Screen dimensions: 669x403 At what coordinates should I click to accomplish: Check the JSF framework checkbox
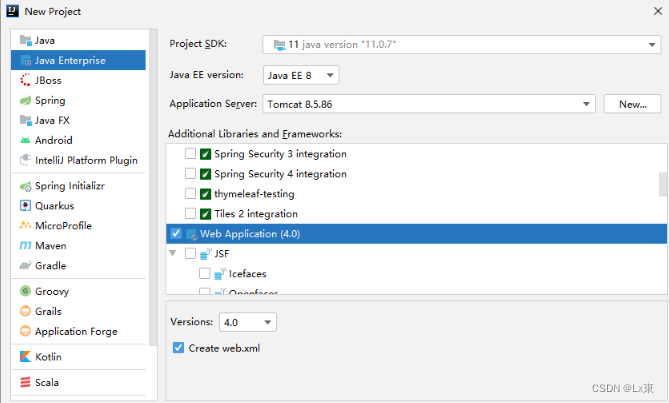[x=190, y=253]
